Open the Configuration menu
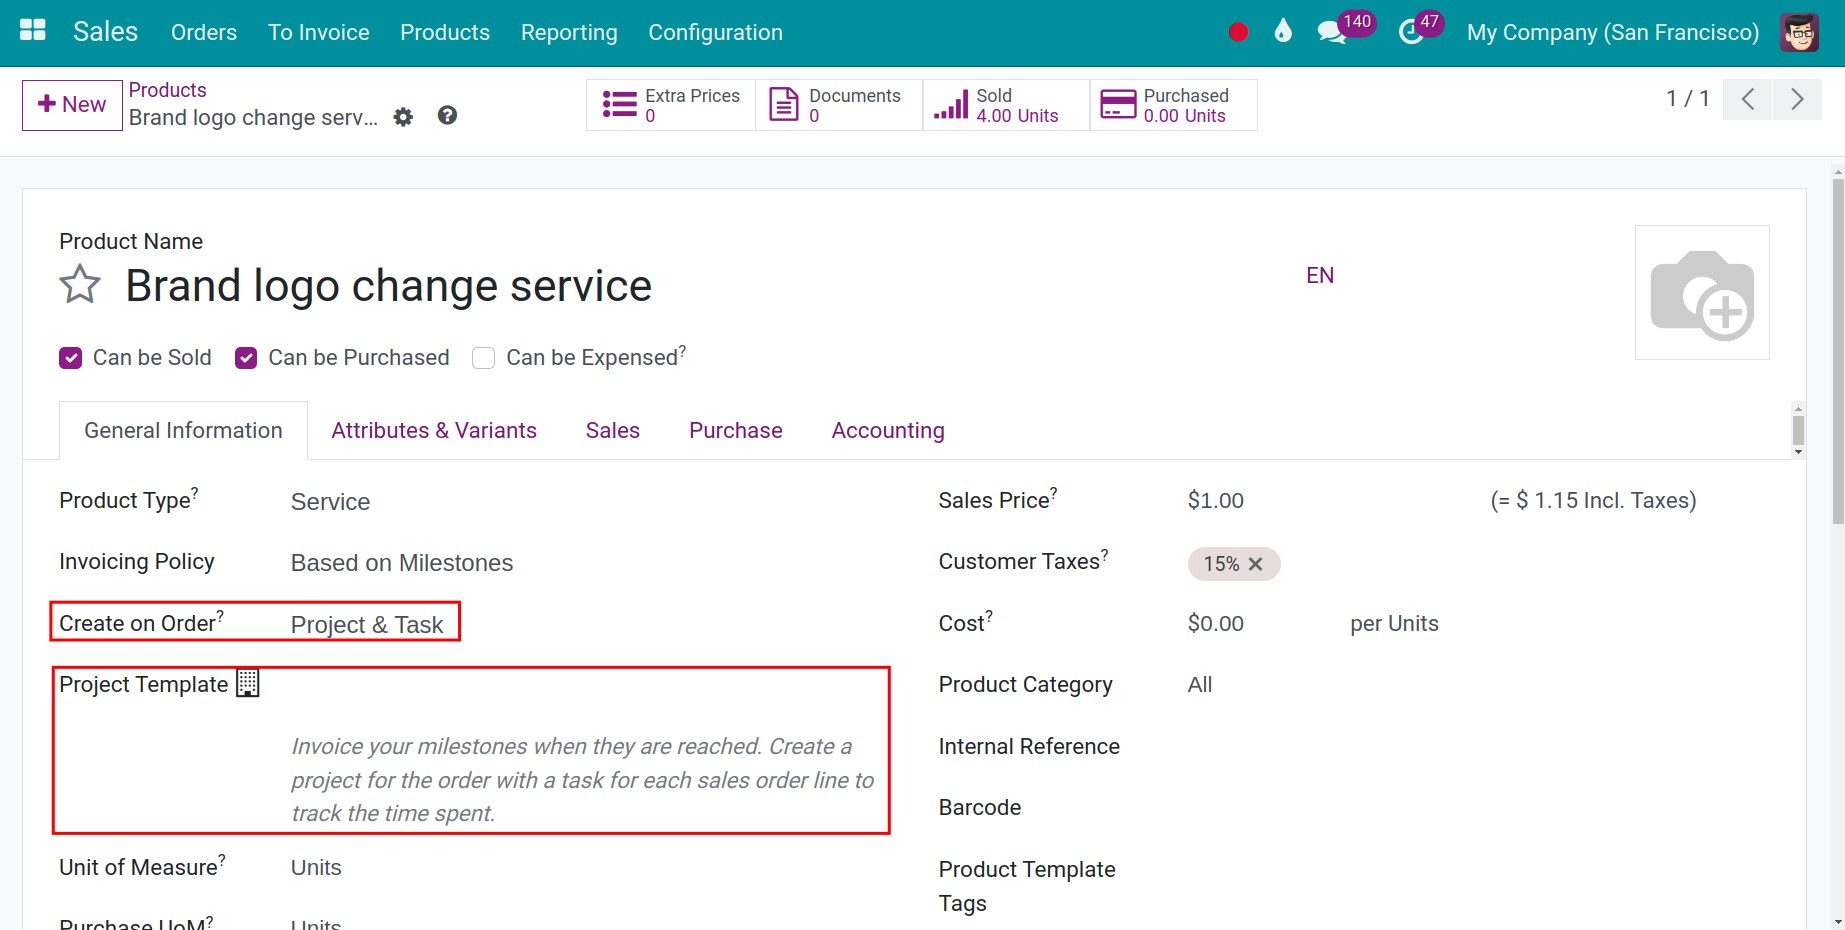Screen dimensions: 1845x930 click(x=715, y=32)
